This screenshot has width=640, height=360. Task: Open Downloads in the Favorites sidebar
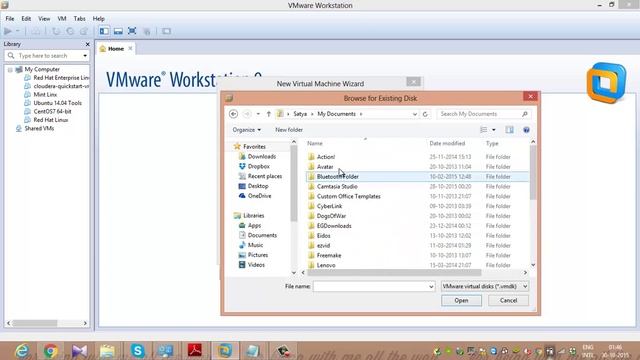(x=262, y=156)
